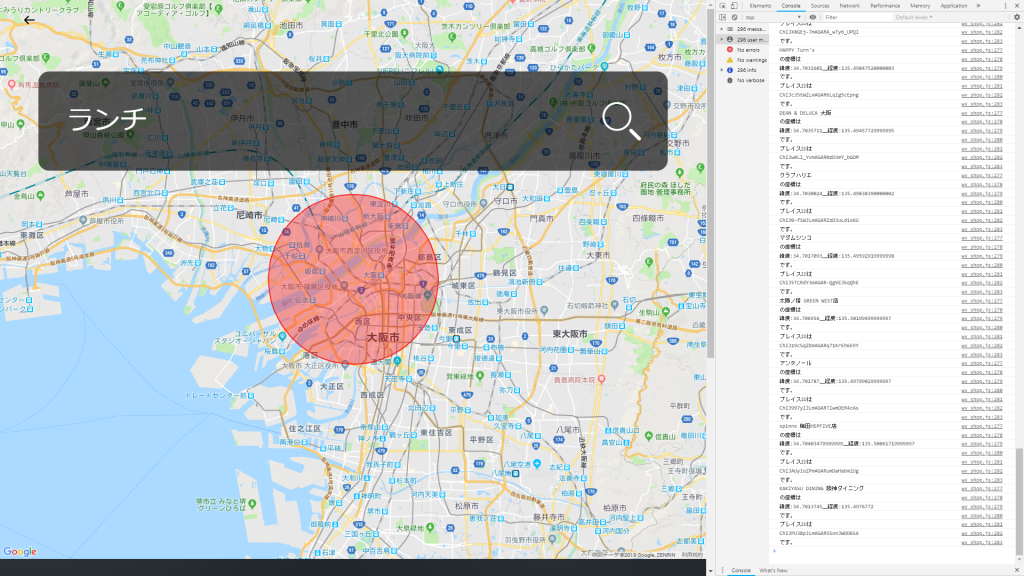Select the Console tab in the bottom drawer
The height and width of the screenshot is (576, 1024).
point(741,571)
